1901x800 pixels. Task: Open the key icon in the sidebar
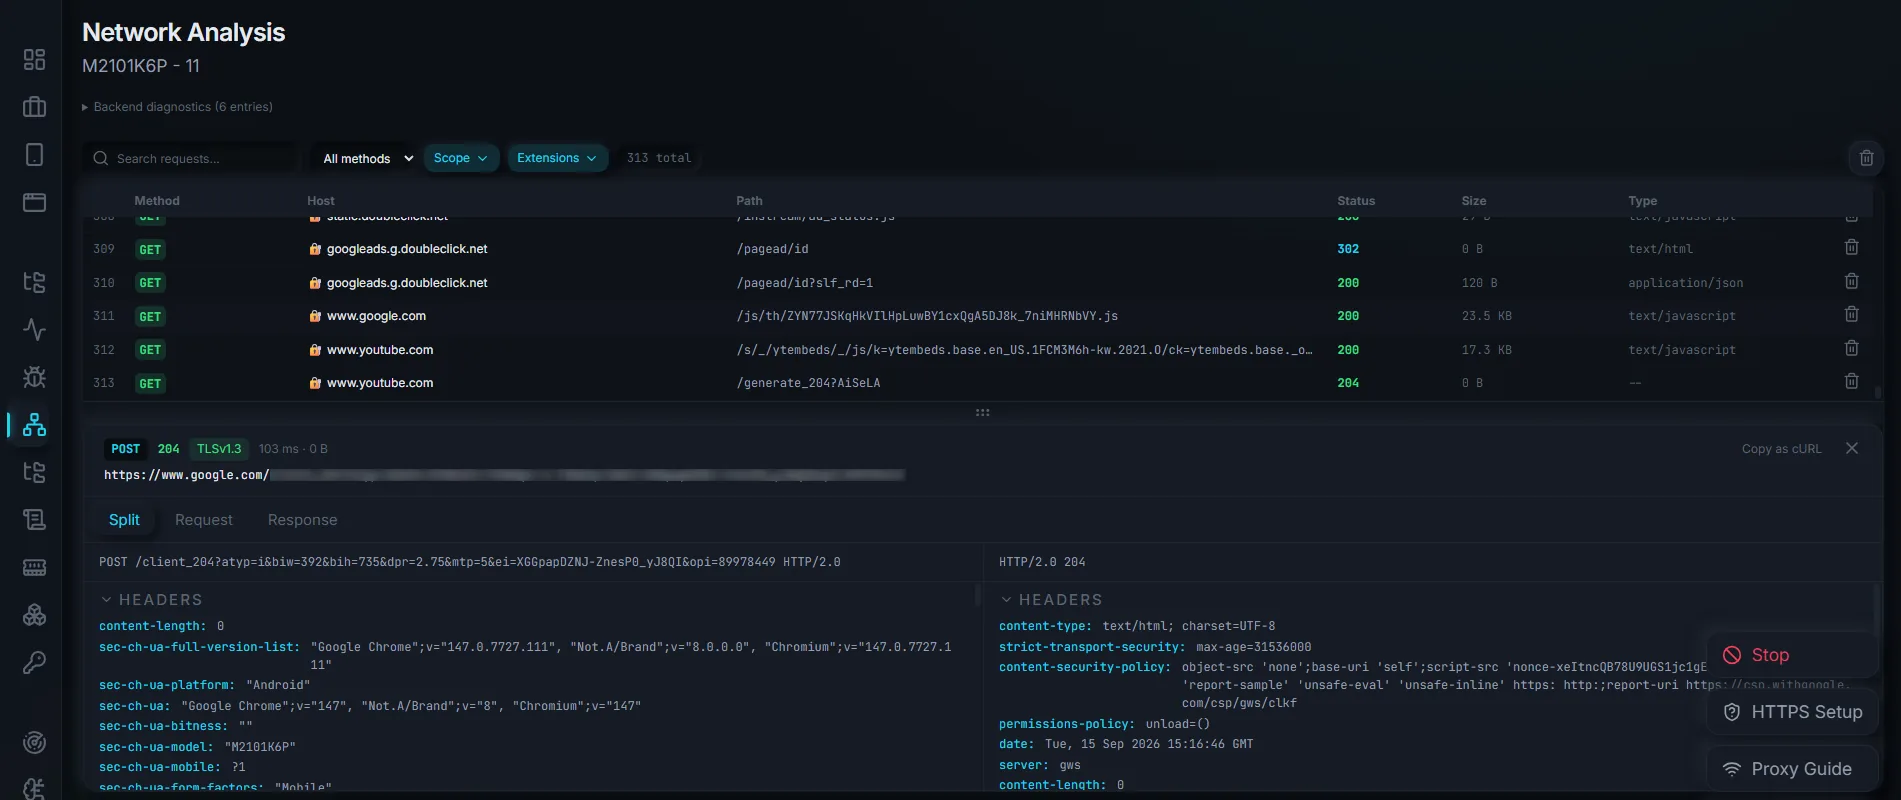34,662
